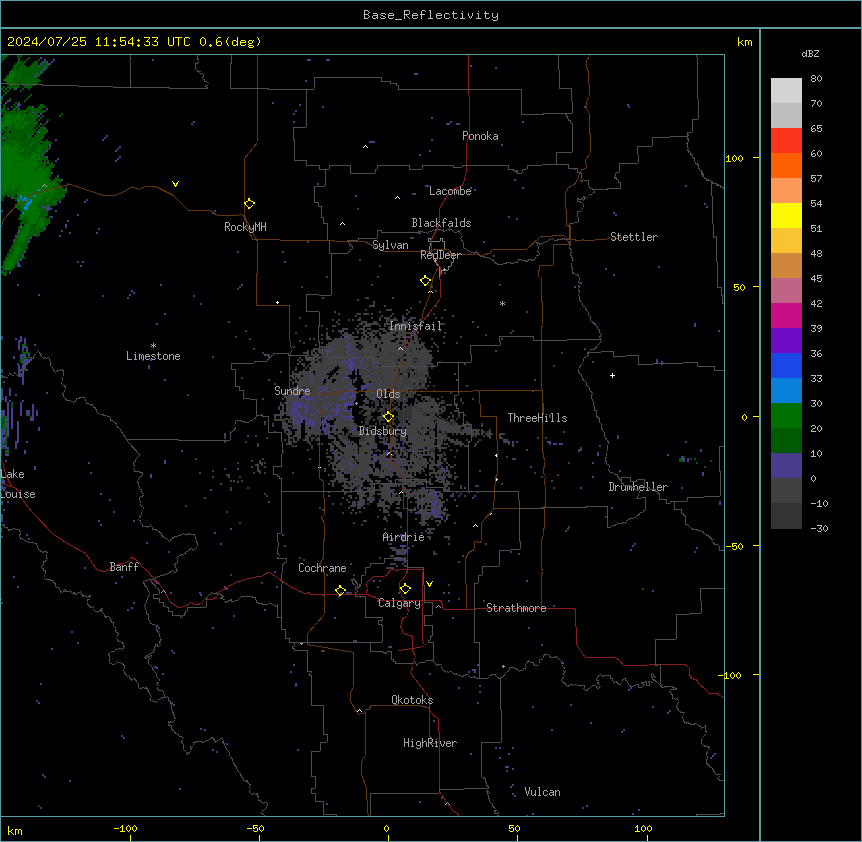
Task: Click the yellow diamond marker above Calgary label
Action: 405,589
